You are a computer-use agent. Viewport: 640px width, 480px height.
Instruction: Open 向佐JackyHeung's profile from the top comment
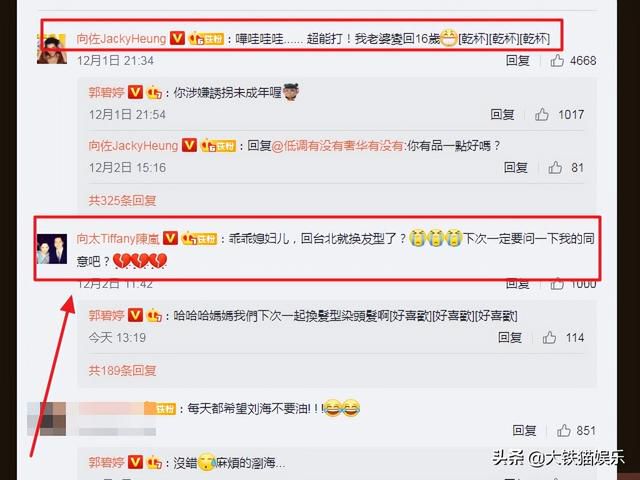pos(121,39)
